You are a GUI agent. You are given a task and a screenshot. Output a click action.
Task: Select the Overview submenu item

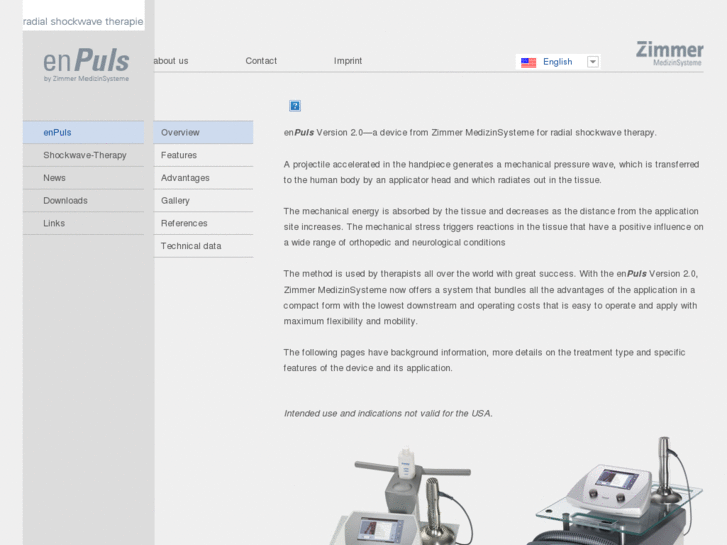click(204, 132)
